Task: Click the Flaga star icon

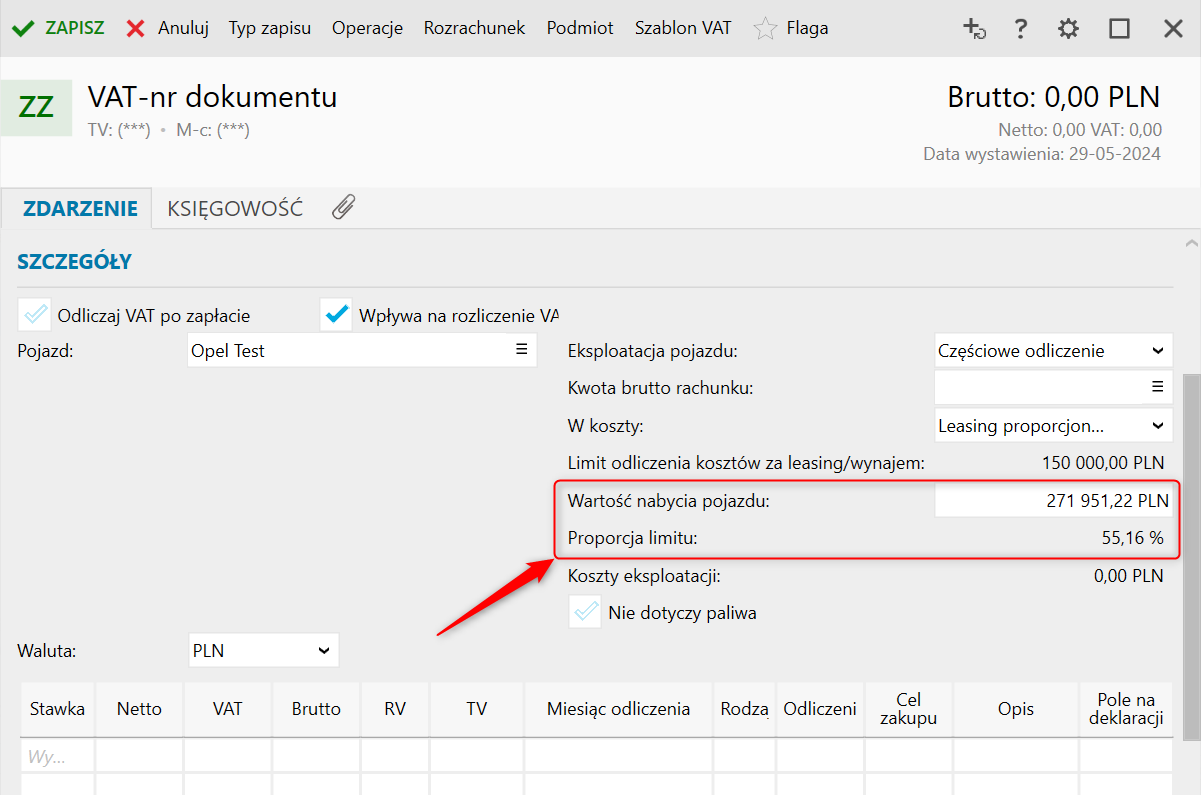Action: pyautogui.click(x=765, y=28)
